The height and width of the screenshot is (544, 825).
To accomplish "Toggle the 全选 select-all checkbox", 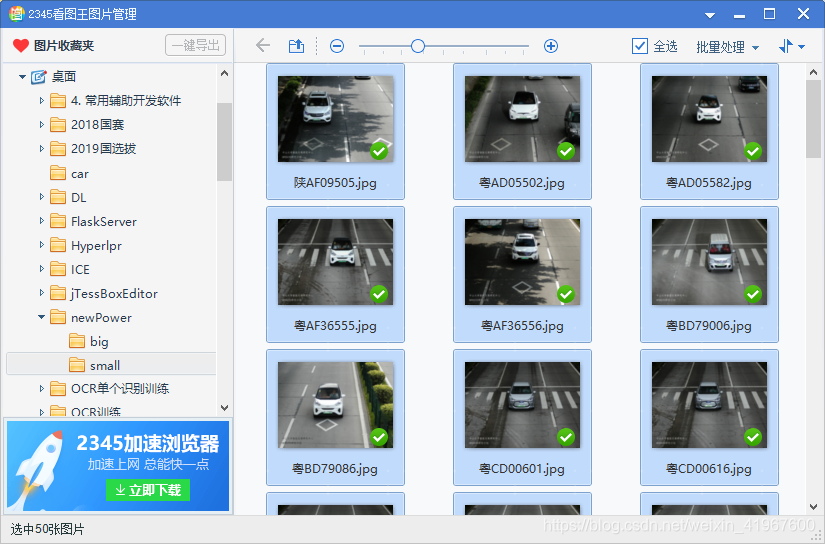I will point(639,46).
